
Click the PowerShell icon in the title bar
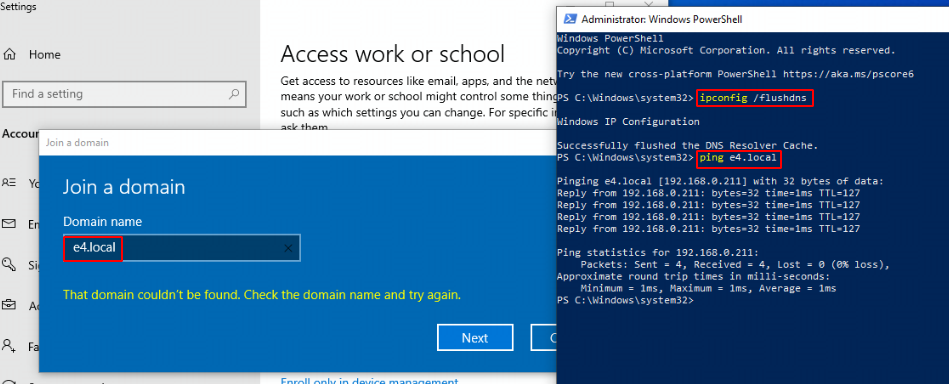coord(569,19)
